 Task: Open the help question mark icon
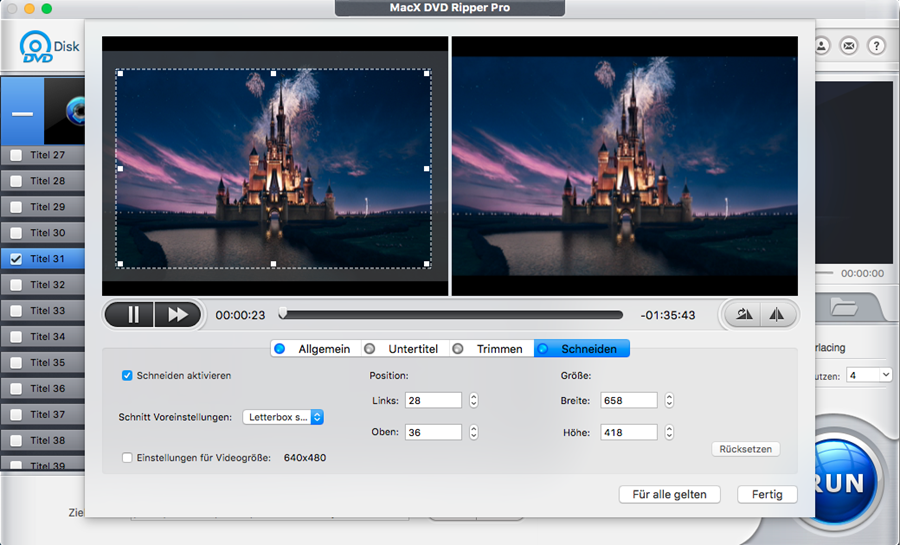pyautogui.click(x=876, y=46)
